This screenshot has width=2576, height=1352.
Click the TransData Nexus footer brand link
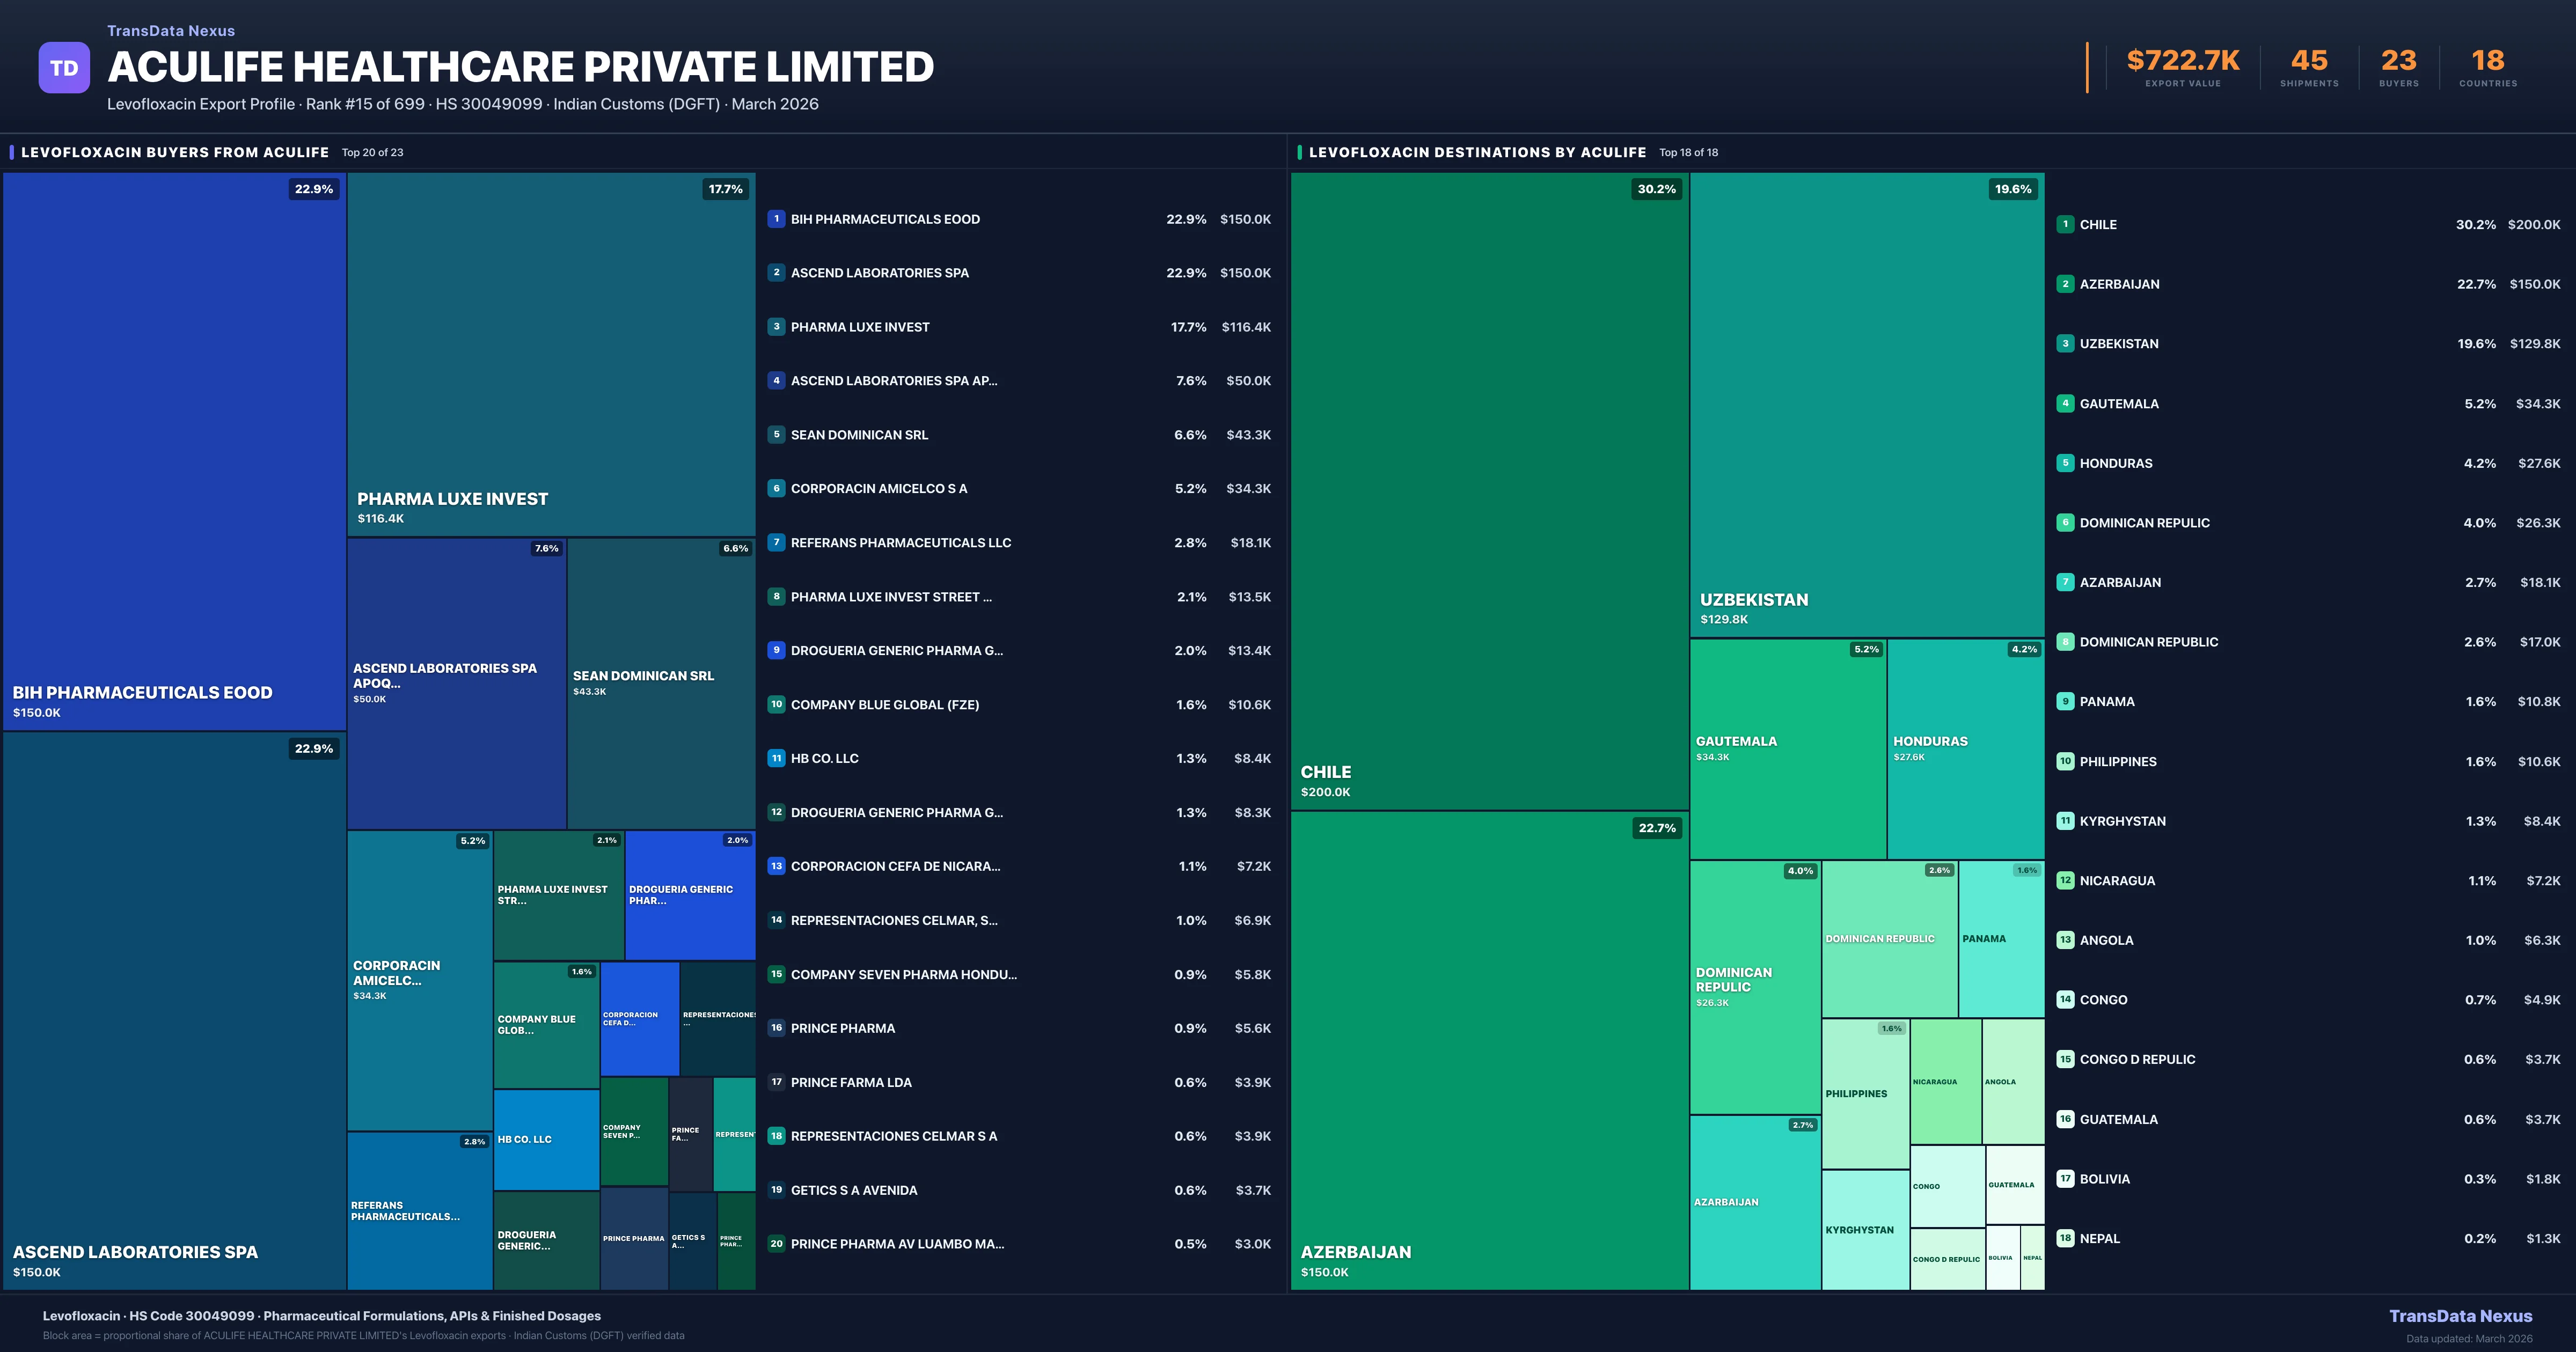pos(2460,1316)
